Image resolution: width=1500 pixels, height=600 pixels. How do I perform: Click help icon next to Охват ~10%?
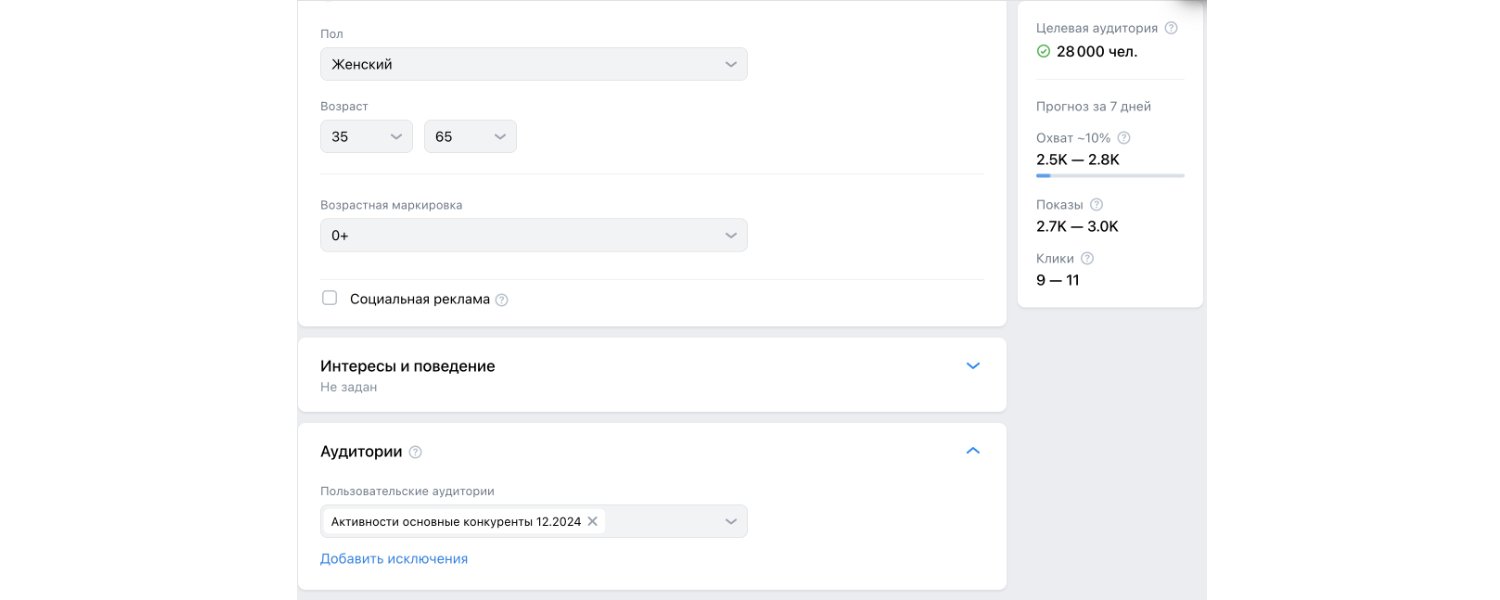(1124, 138)
